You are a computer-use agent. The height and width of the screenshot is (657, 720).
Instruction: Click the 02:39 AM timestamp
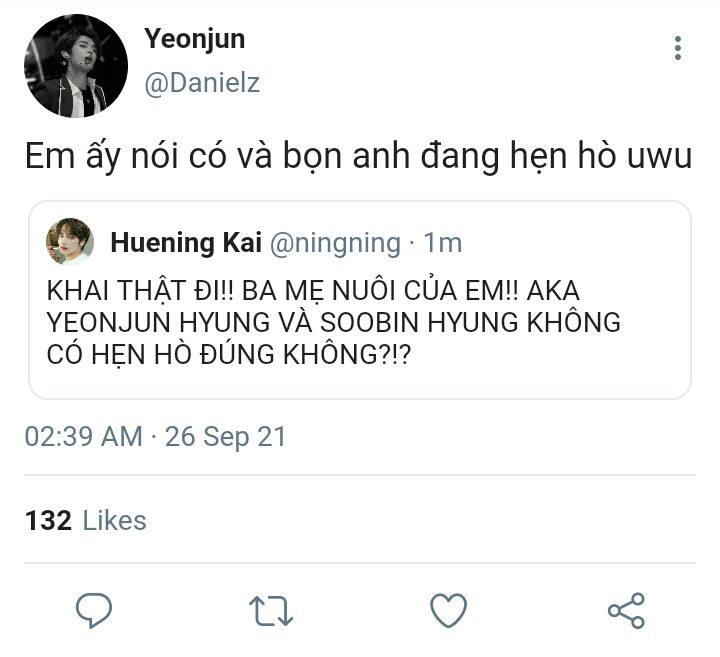click(84, 436)
